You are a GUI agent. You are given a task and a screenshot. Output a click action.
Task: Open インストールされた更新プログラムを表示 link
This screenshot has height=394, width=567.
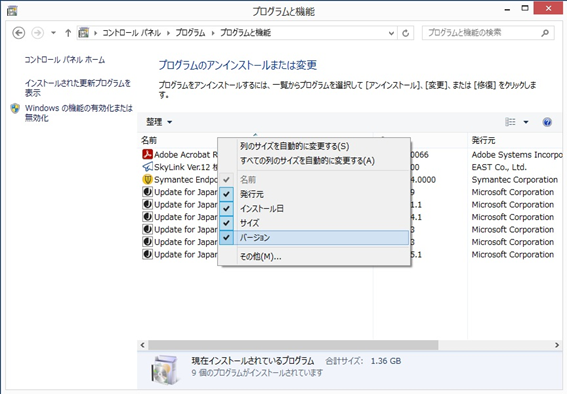(x=78, y=88)
